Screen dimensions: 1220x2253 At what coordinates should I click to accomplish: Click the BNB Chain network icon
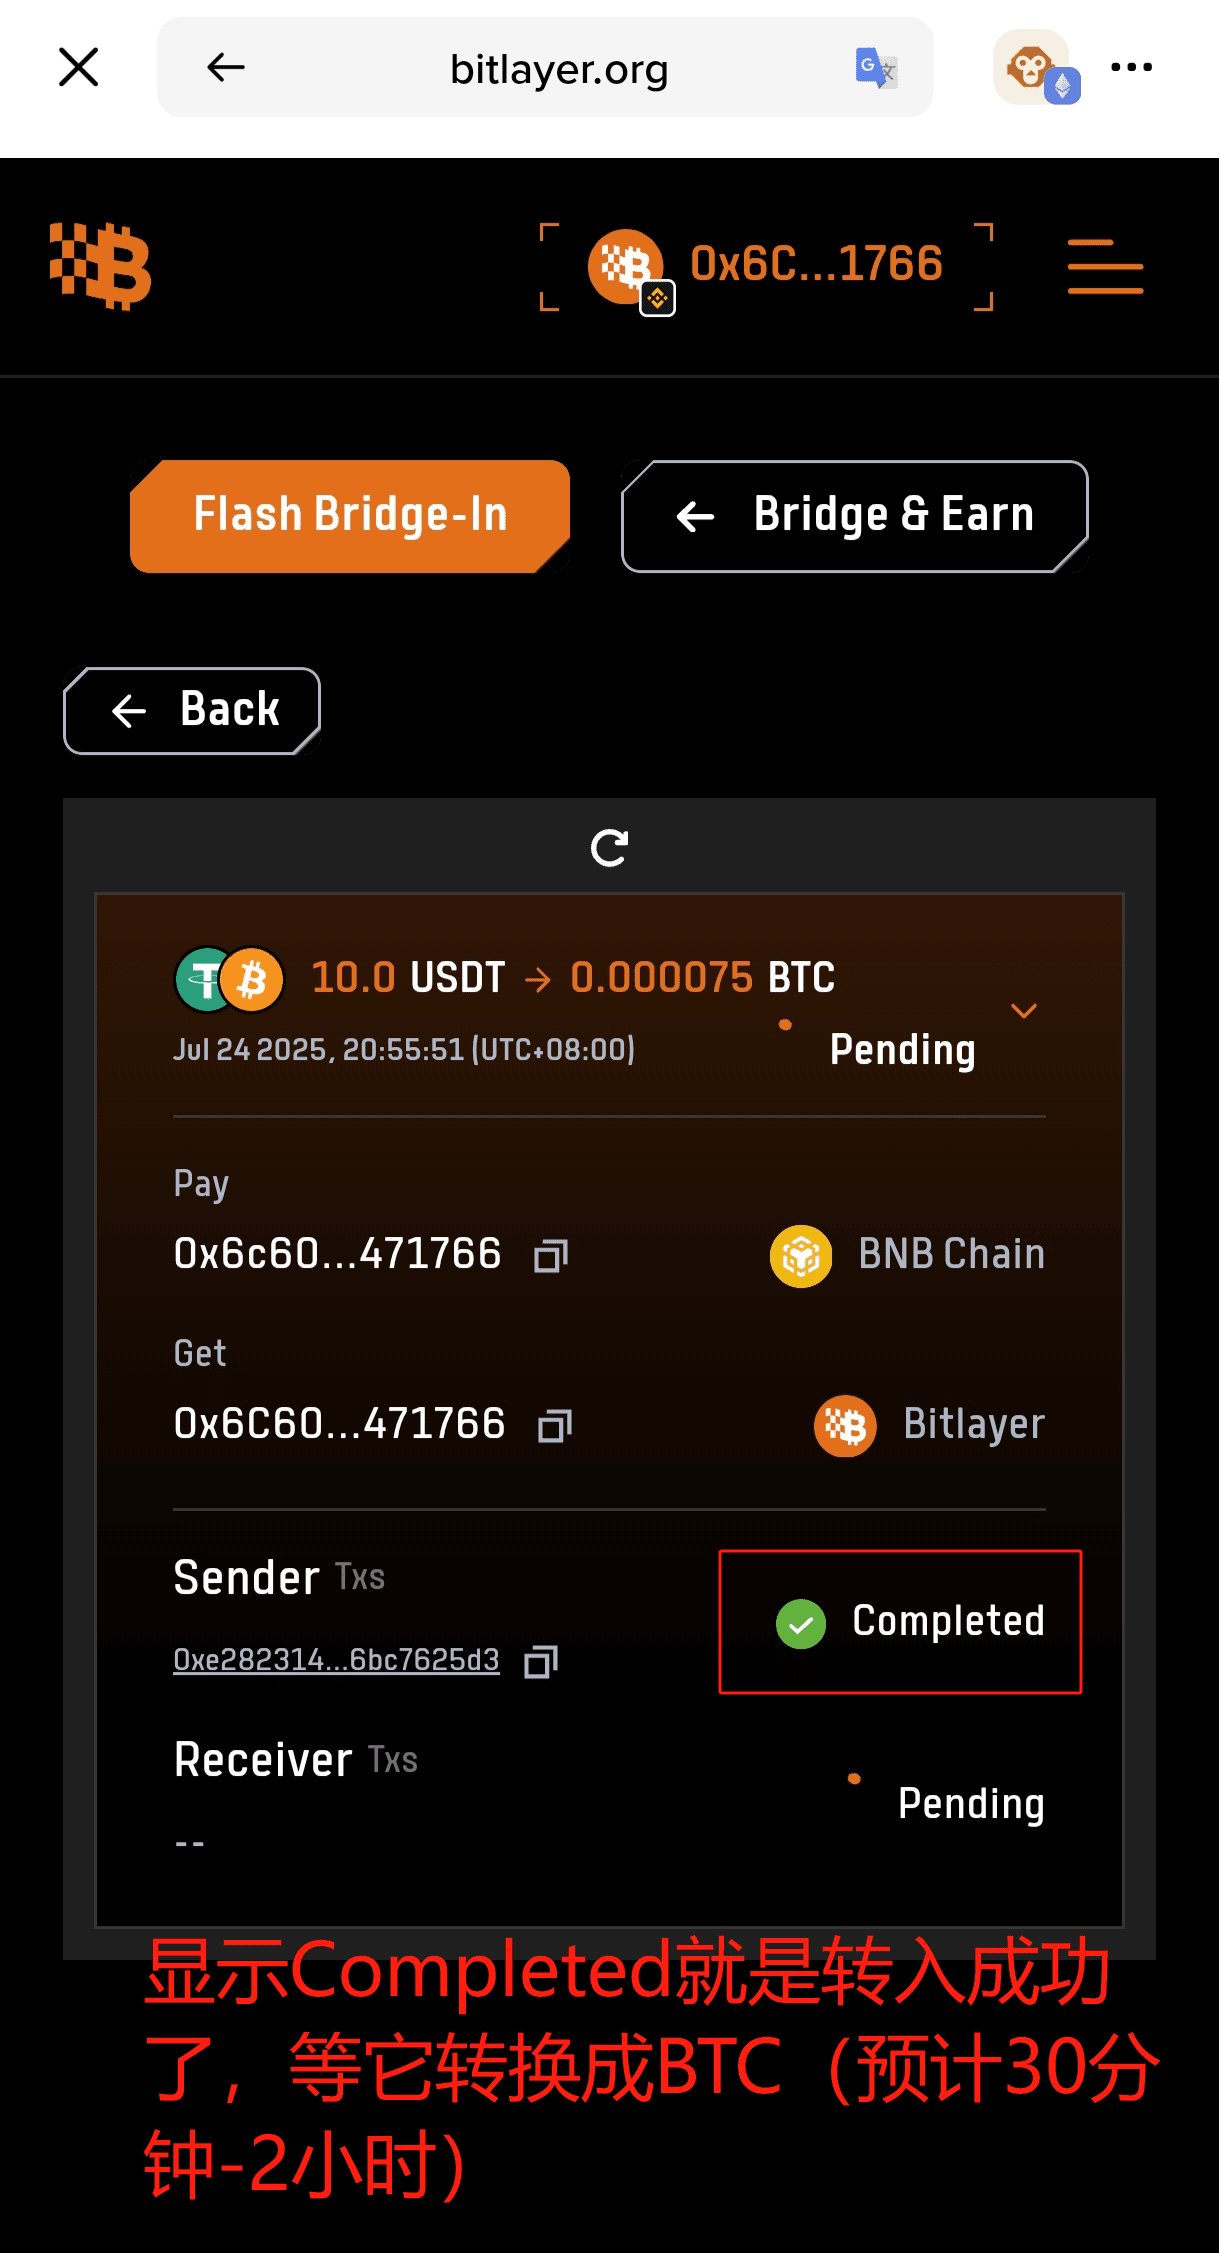pyautogui.click(x=800, y=1256)
